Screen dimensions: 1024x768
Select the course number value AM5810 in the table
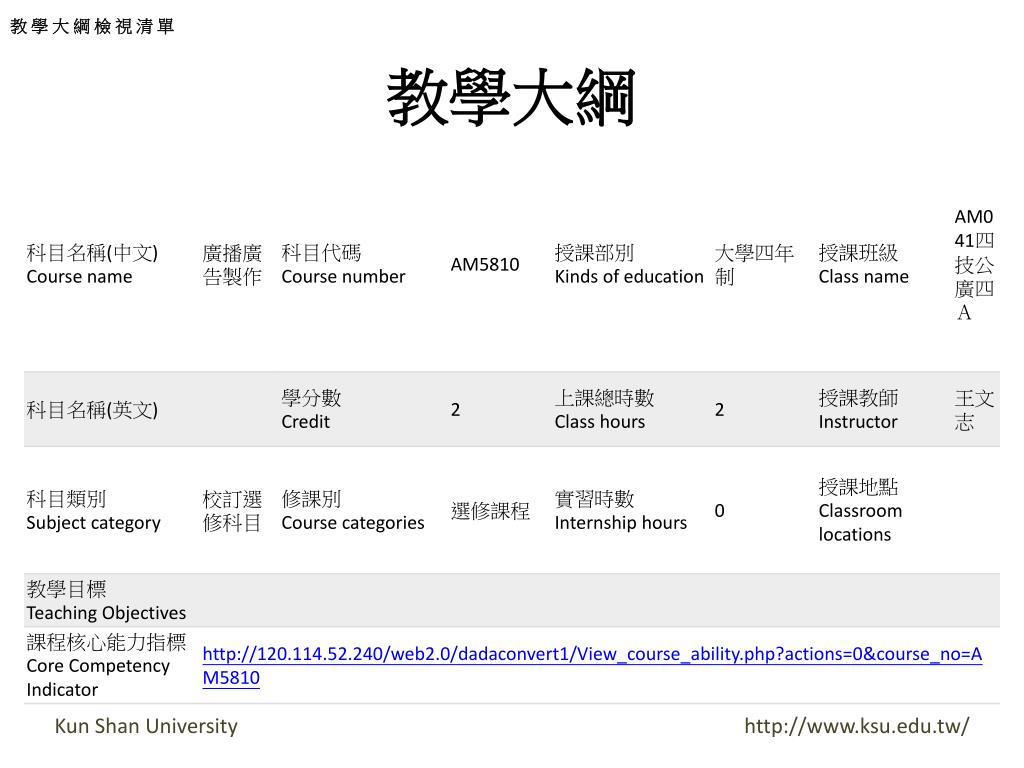pos(485,264)
